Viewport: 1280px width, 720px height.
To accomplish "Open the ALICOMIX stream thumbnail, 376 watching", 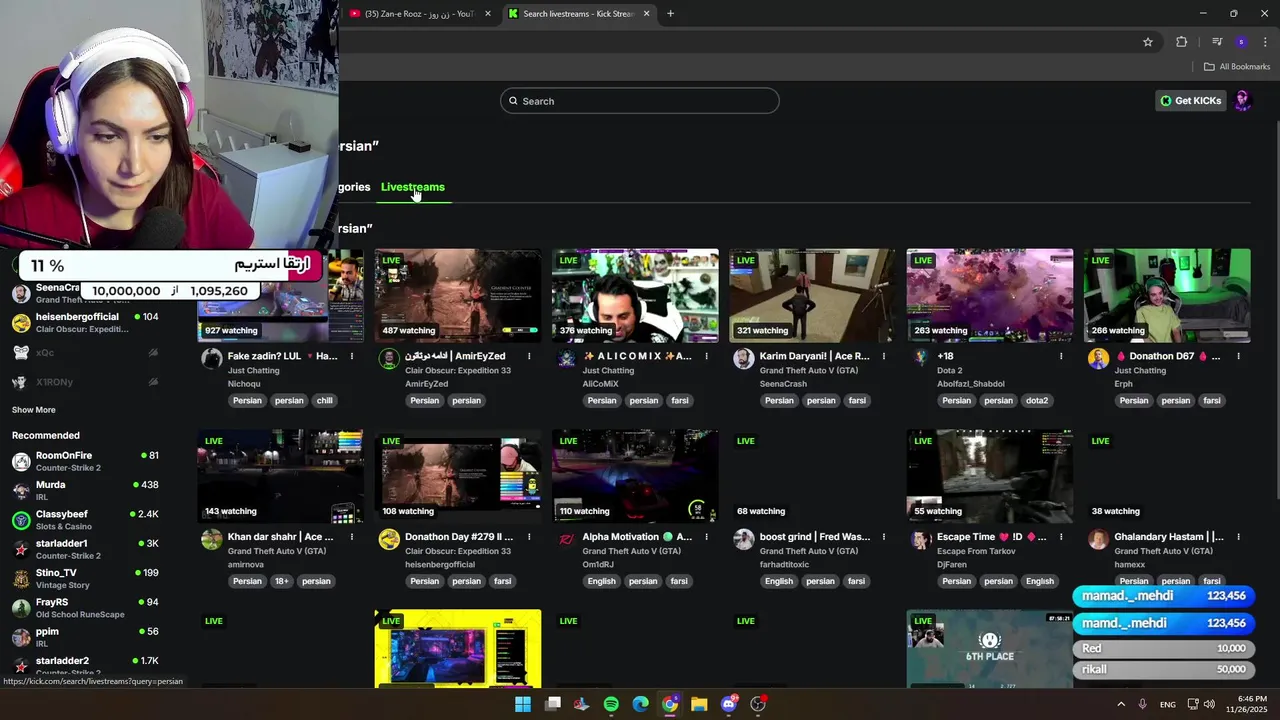I will (x=635, y=295).
